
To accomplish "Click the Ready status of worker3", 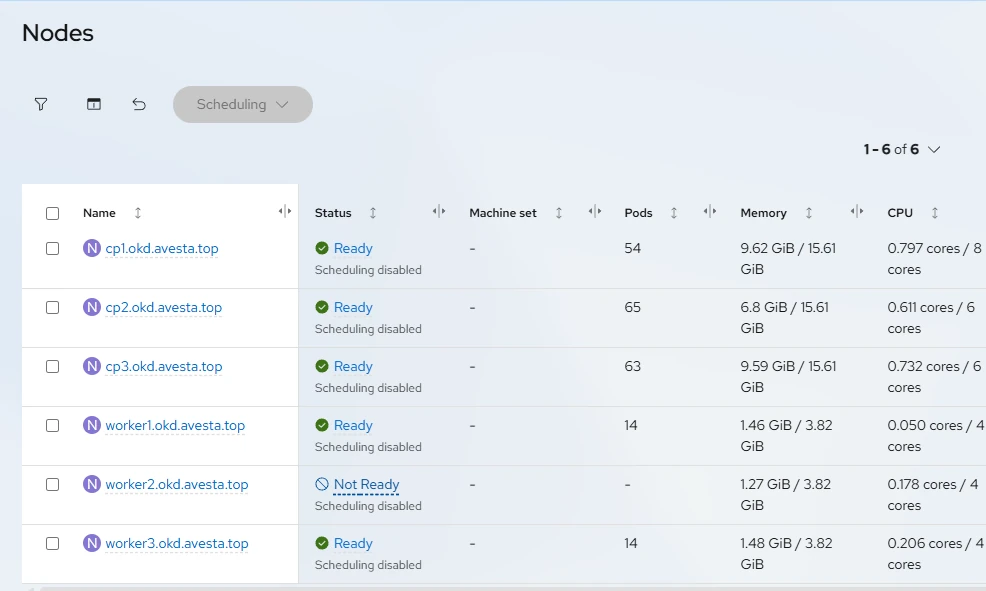I will pos(353,544).
